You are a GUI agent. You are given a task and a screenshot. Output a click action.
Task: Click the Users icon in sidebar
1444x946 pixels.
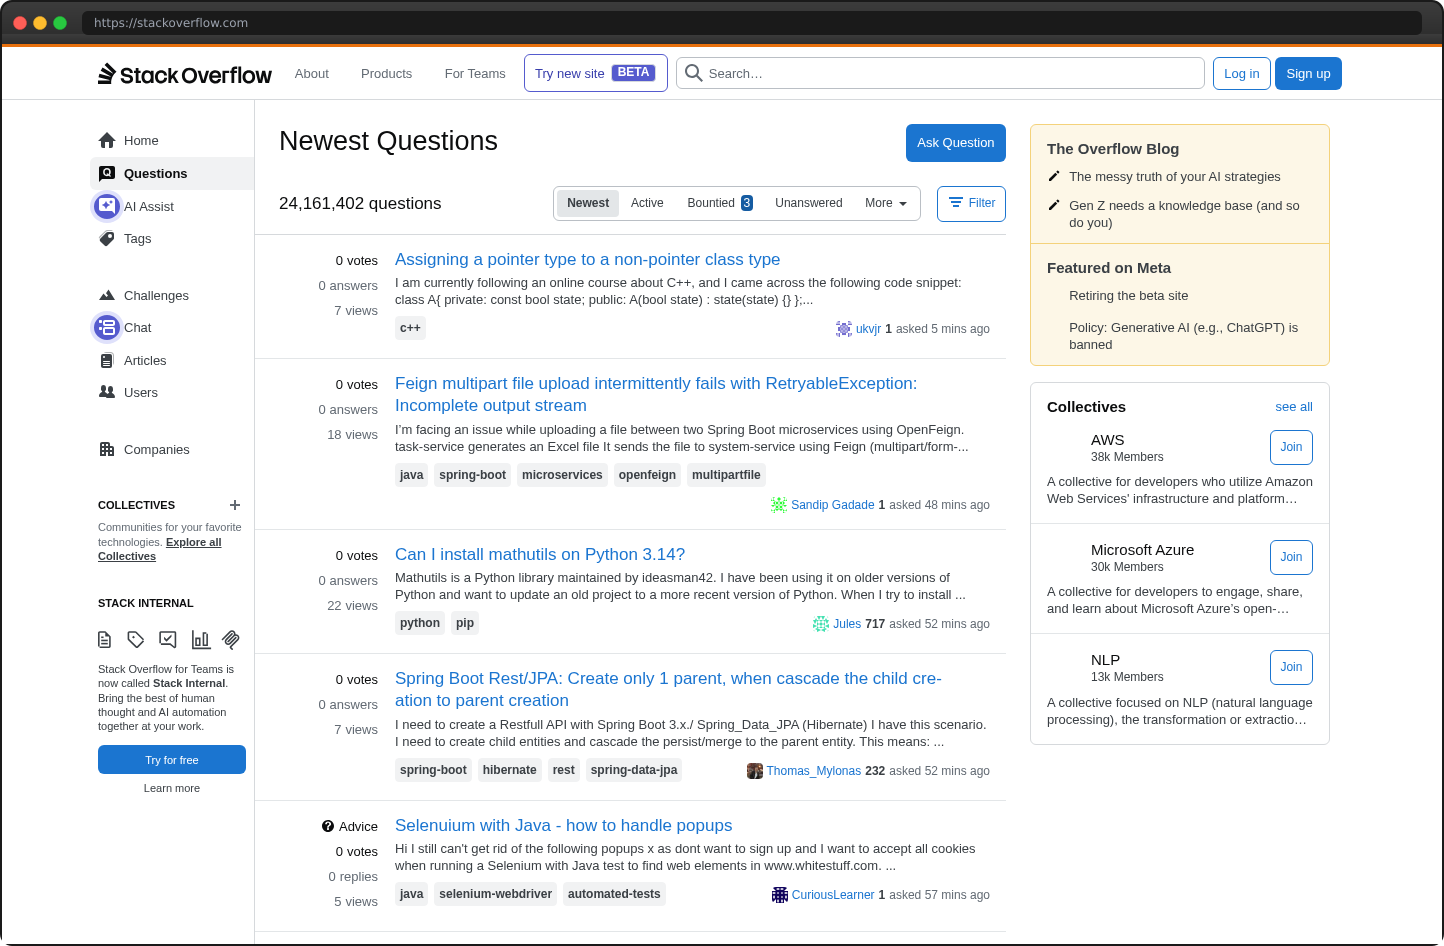pos(106,392)
